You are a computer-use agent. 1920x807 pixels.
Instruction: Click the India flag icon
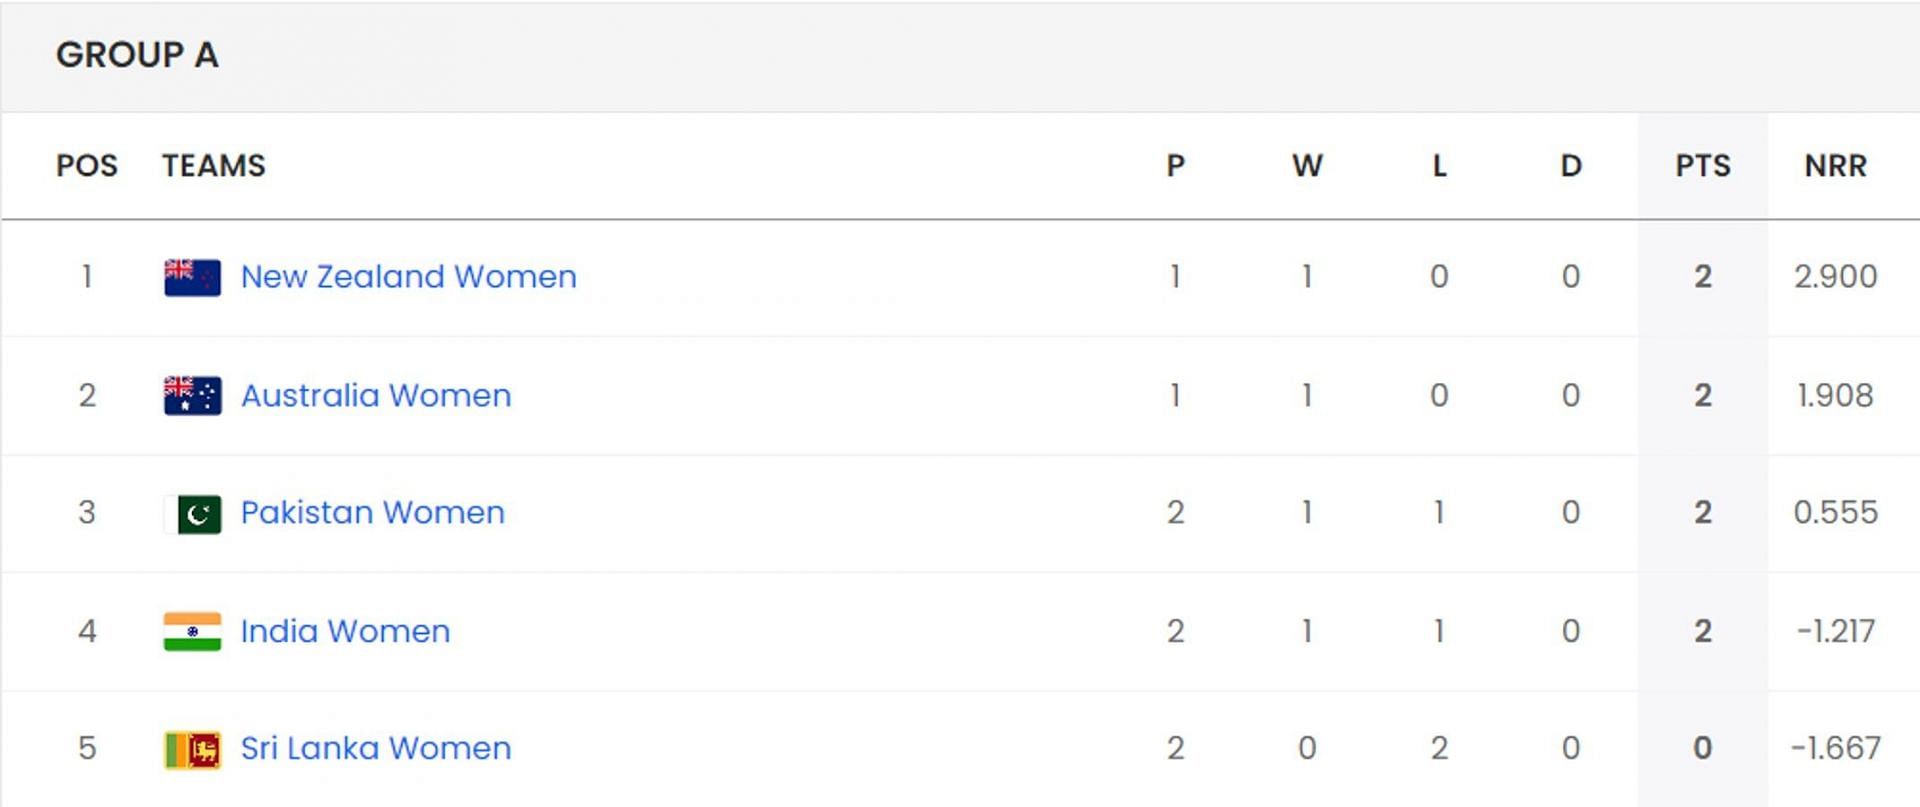(192, 631)
